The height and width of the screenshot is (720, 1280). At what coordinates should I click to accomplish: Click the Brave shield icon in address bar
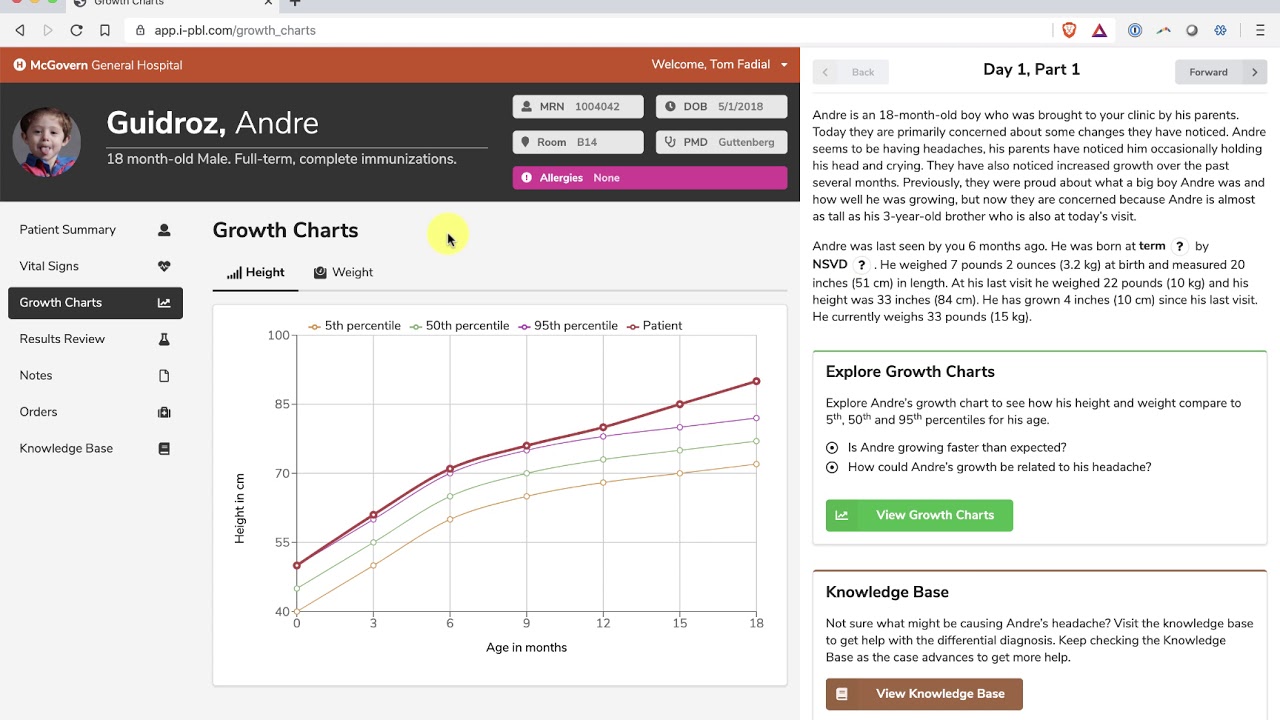tap(1069, 30)
